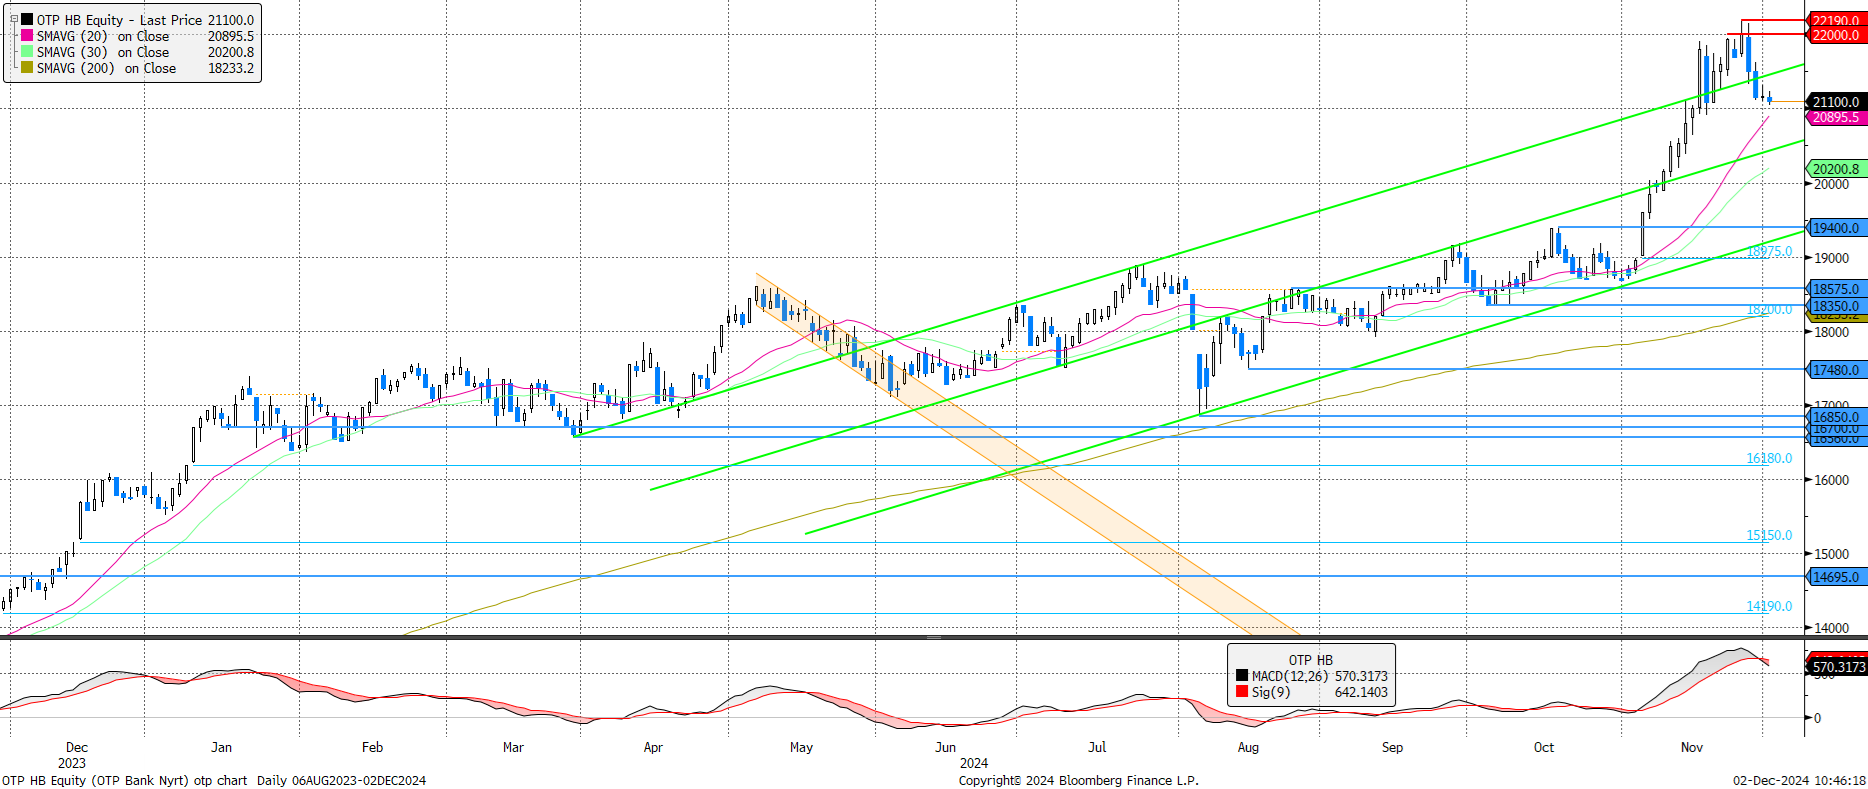
Task: Click the 02-Dec-2024 10:46:18 timestamp
Action: click(1799, 781)
